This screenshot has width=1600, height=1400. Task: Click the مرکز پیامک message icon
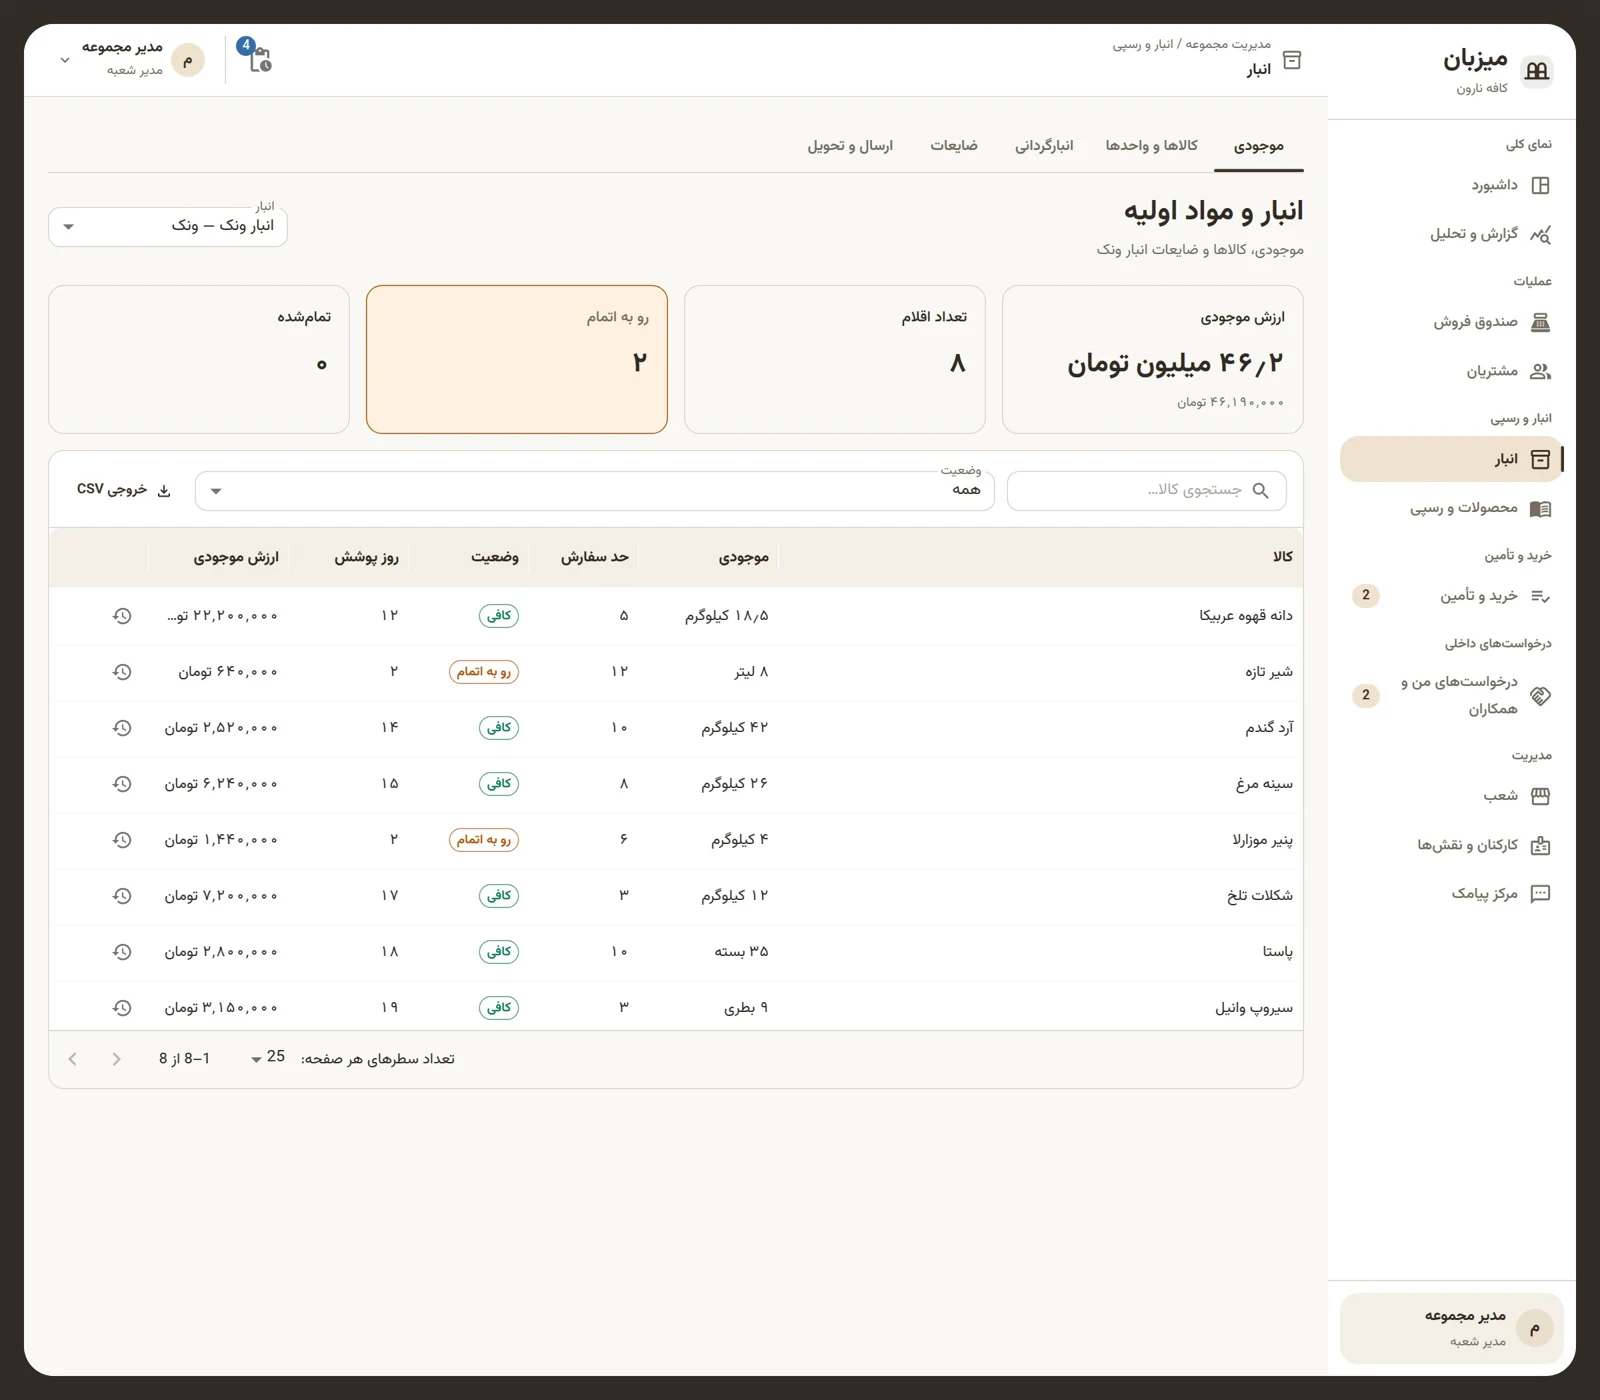1541,894
